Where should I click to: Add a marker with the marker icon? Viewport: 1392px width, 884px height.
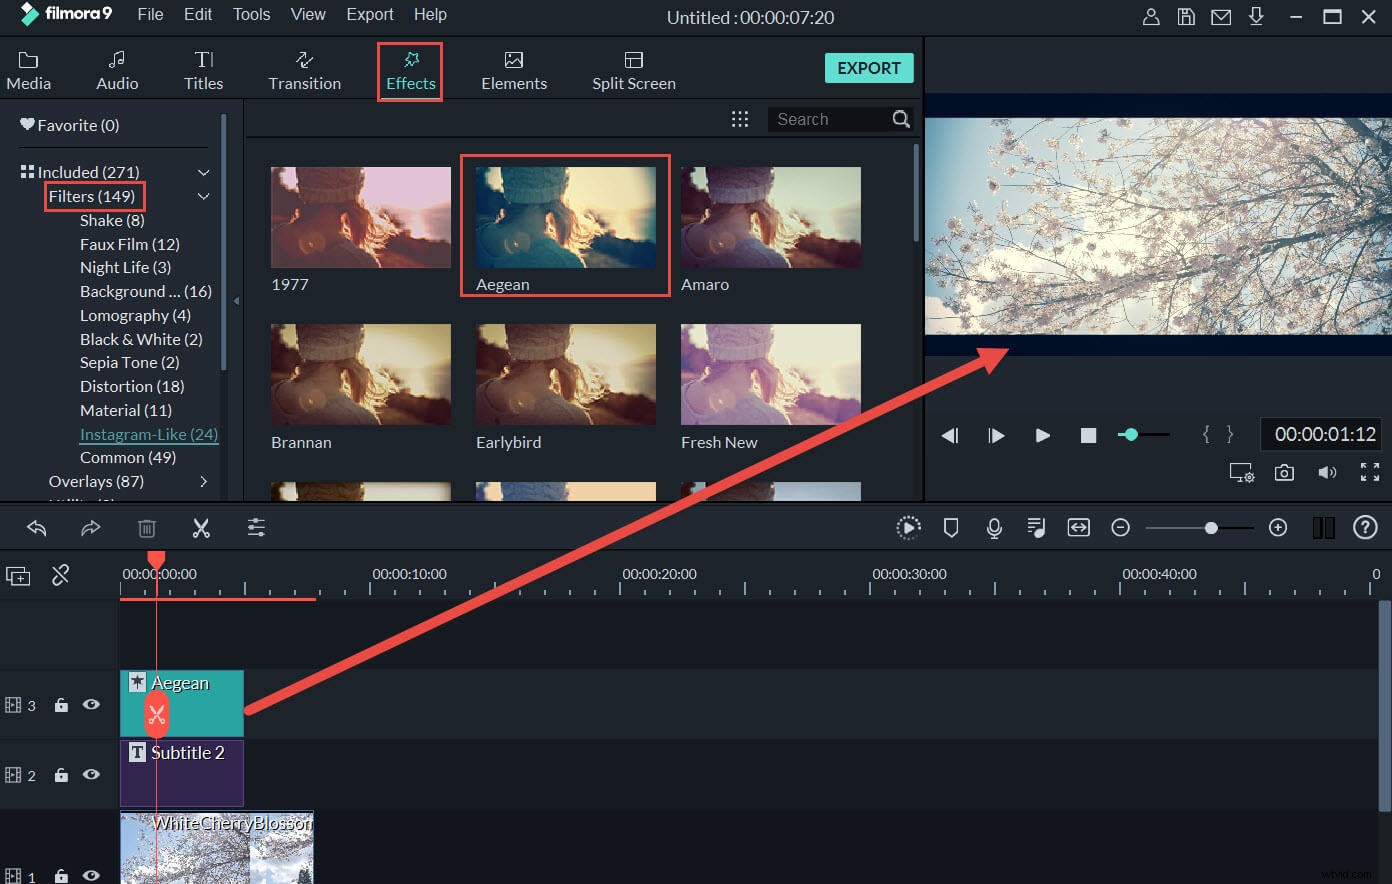pos(951,528)
